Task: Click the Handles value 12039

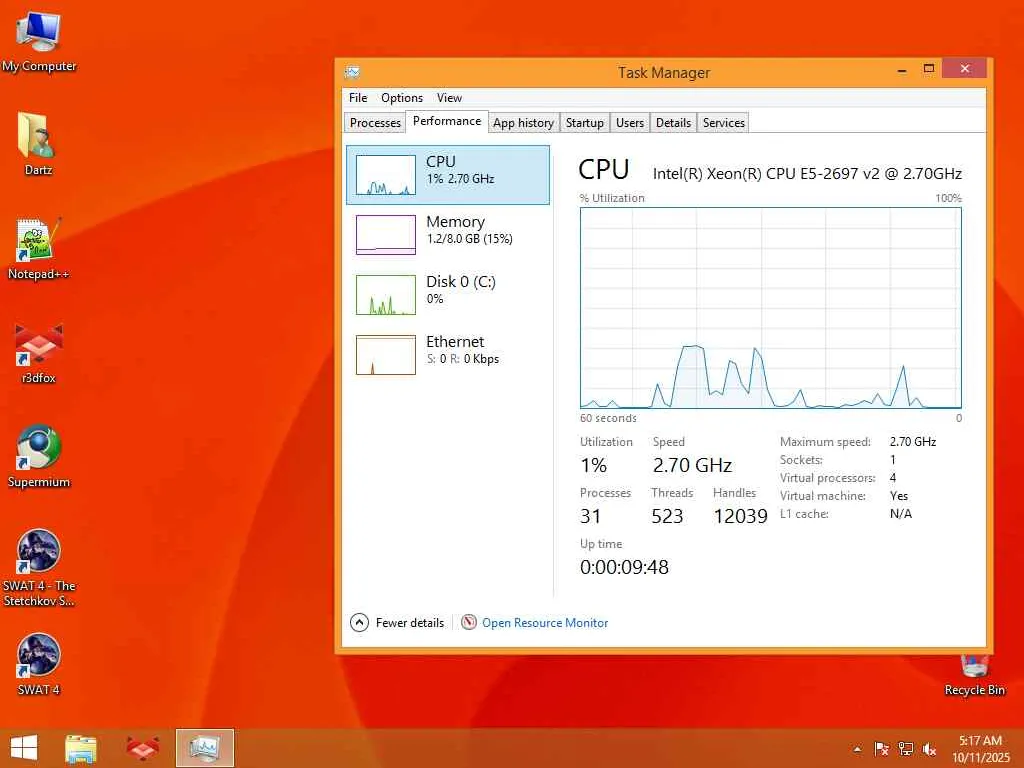Action: 741,516
